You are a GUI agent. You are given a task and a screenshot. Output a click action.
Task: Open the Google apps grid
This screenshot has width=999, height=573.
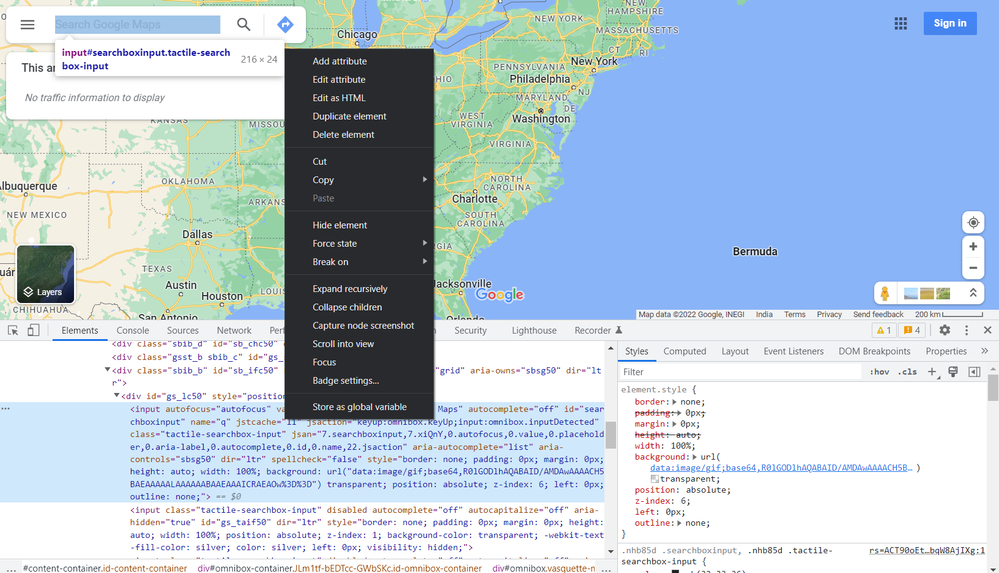click(901, 23)
